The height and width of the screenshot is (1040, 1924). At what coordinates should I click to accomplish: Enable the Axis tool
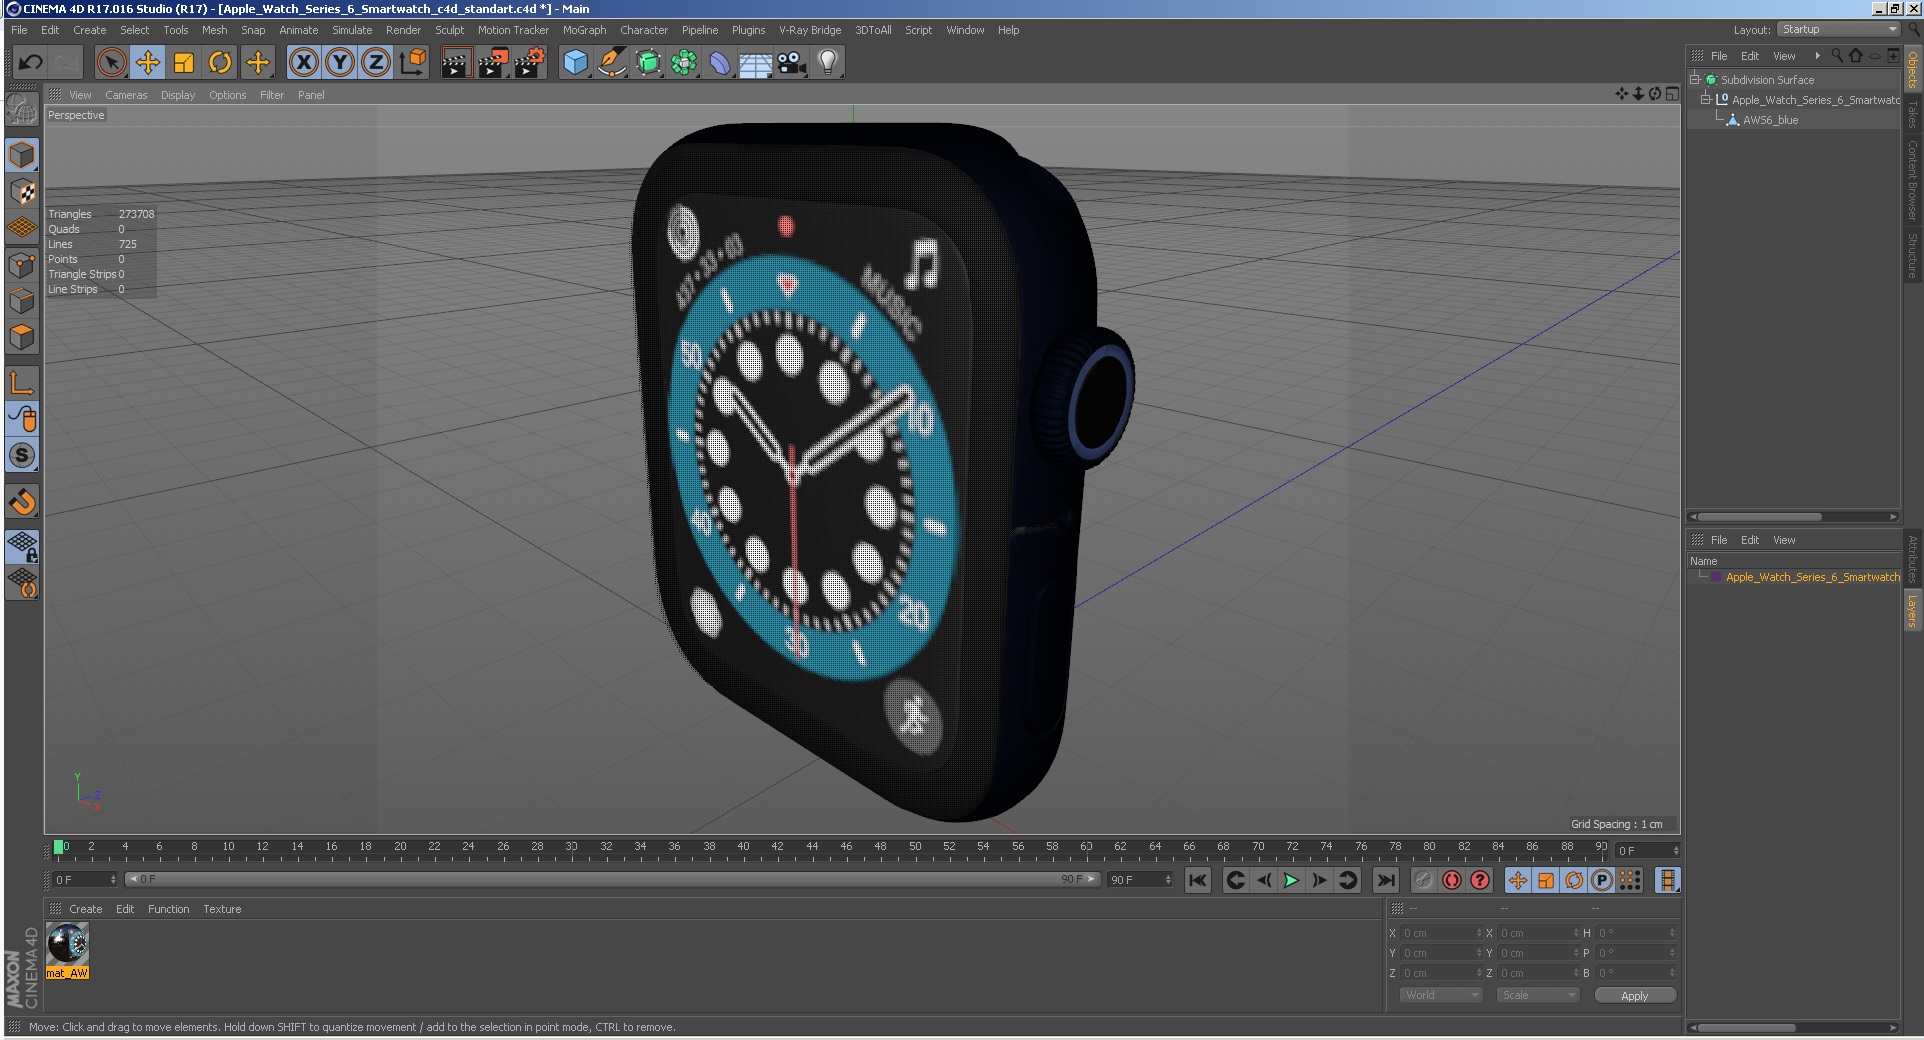point(22,382)
